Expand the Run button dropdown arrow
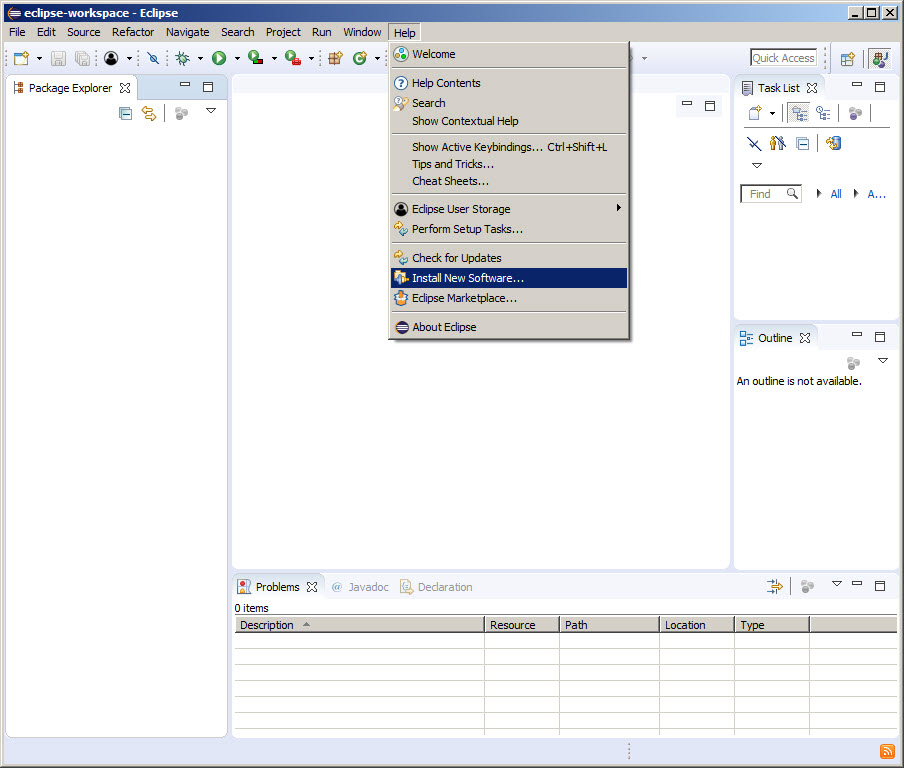Screen dimensions: 904x768 [x=237, y=59]
